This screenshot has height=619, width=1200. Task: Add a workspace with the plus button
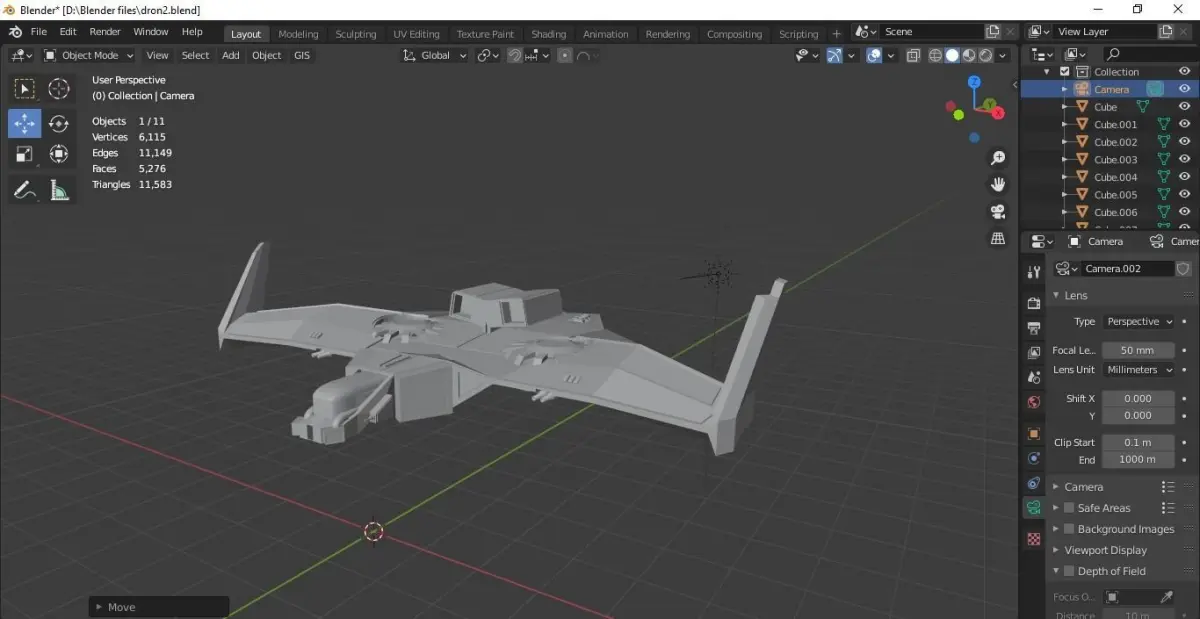[837, 34]
